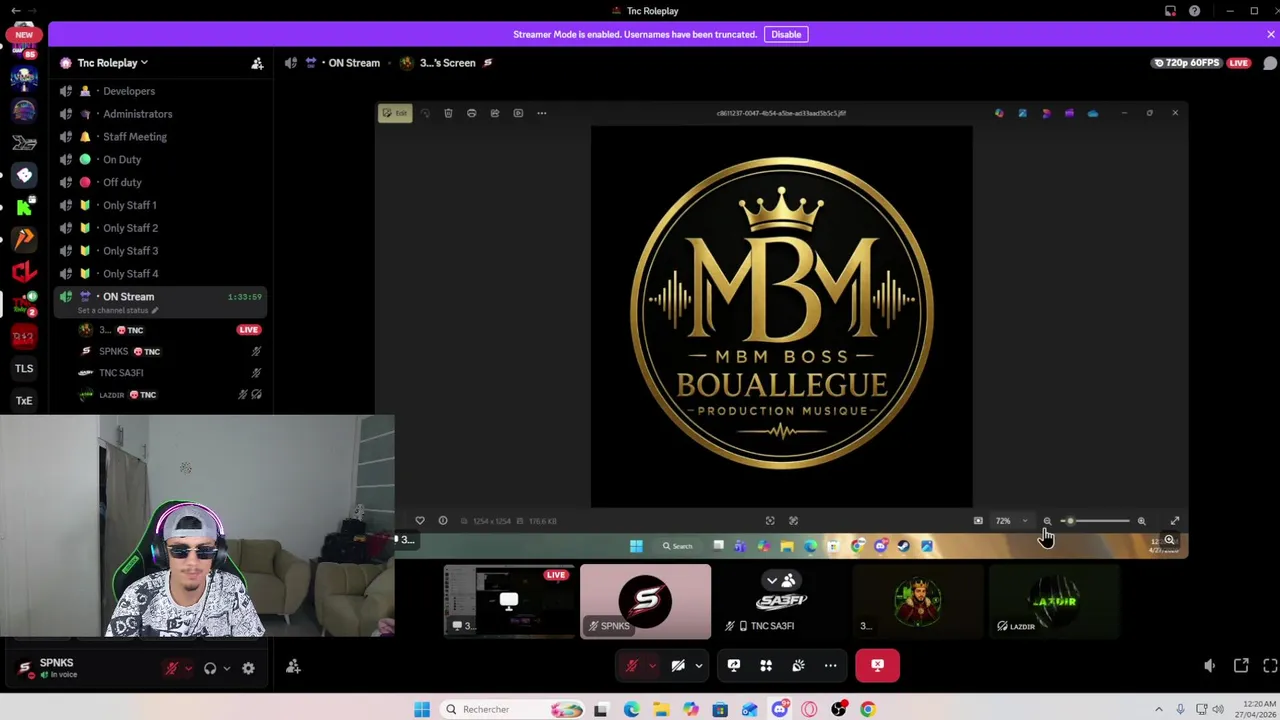
Task: Open the input options arrow beside user-panel mic
Action: click(x=188, y=669)
